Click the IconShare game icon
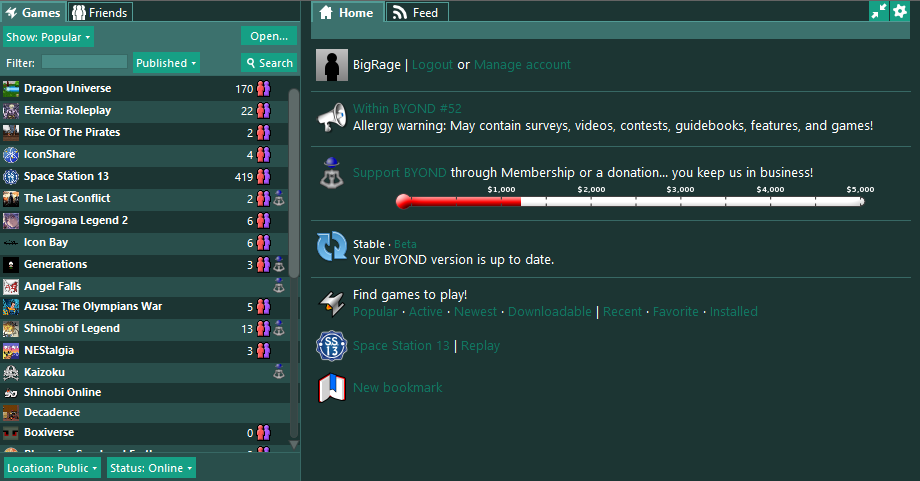Image resolution: width=920 pixels, height=481 pixels. click(11, 154)
